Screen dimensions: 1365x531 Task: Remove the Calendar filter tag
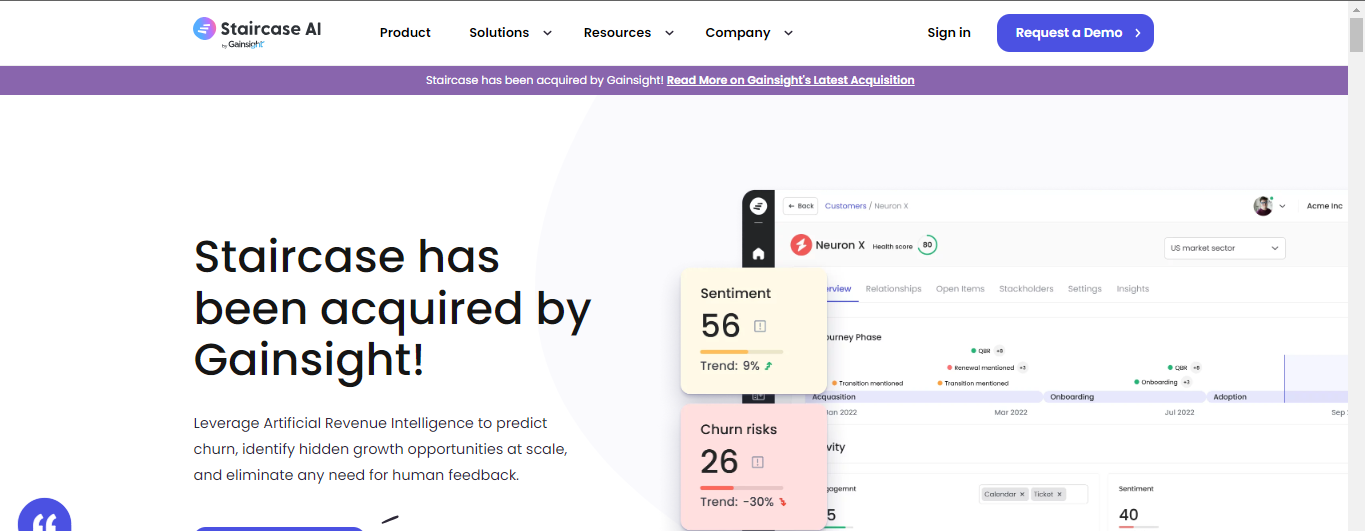click(x=1022, y=494)
